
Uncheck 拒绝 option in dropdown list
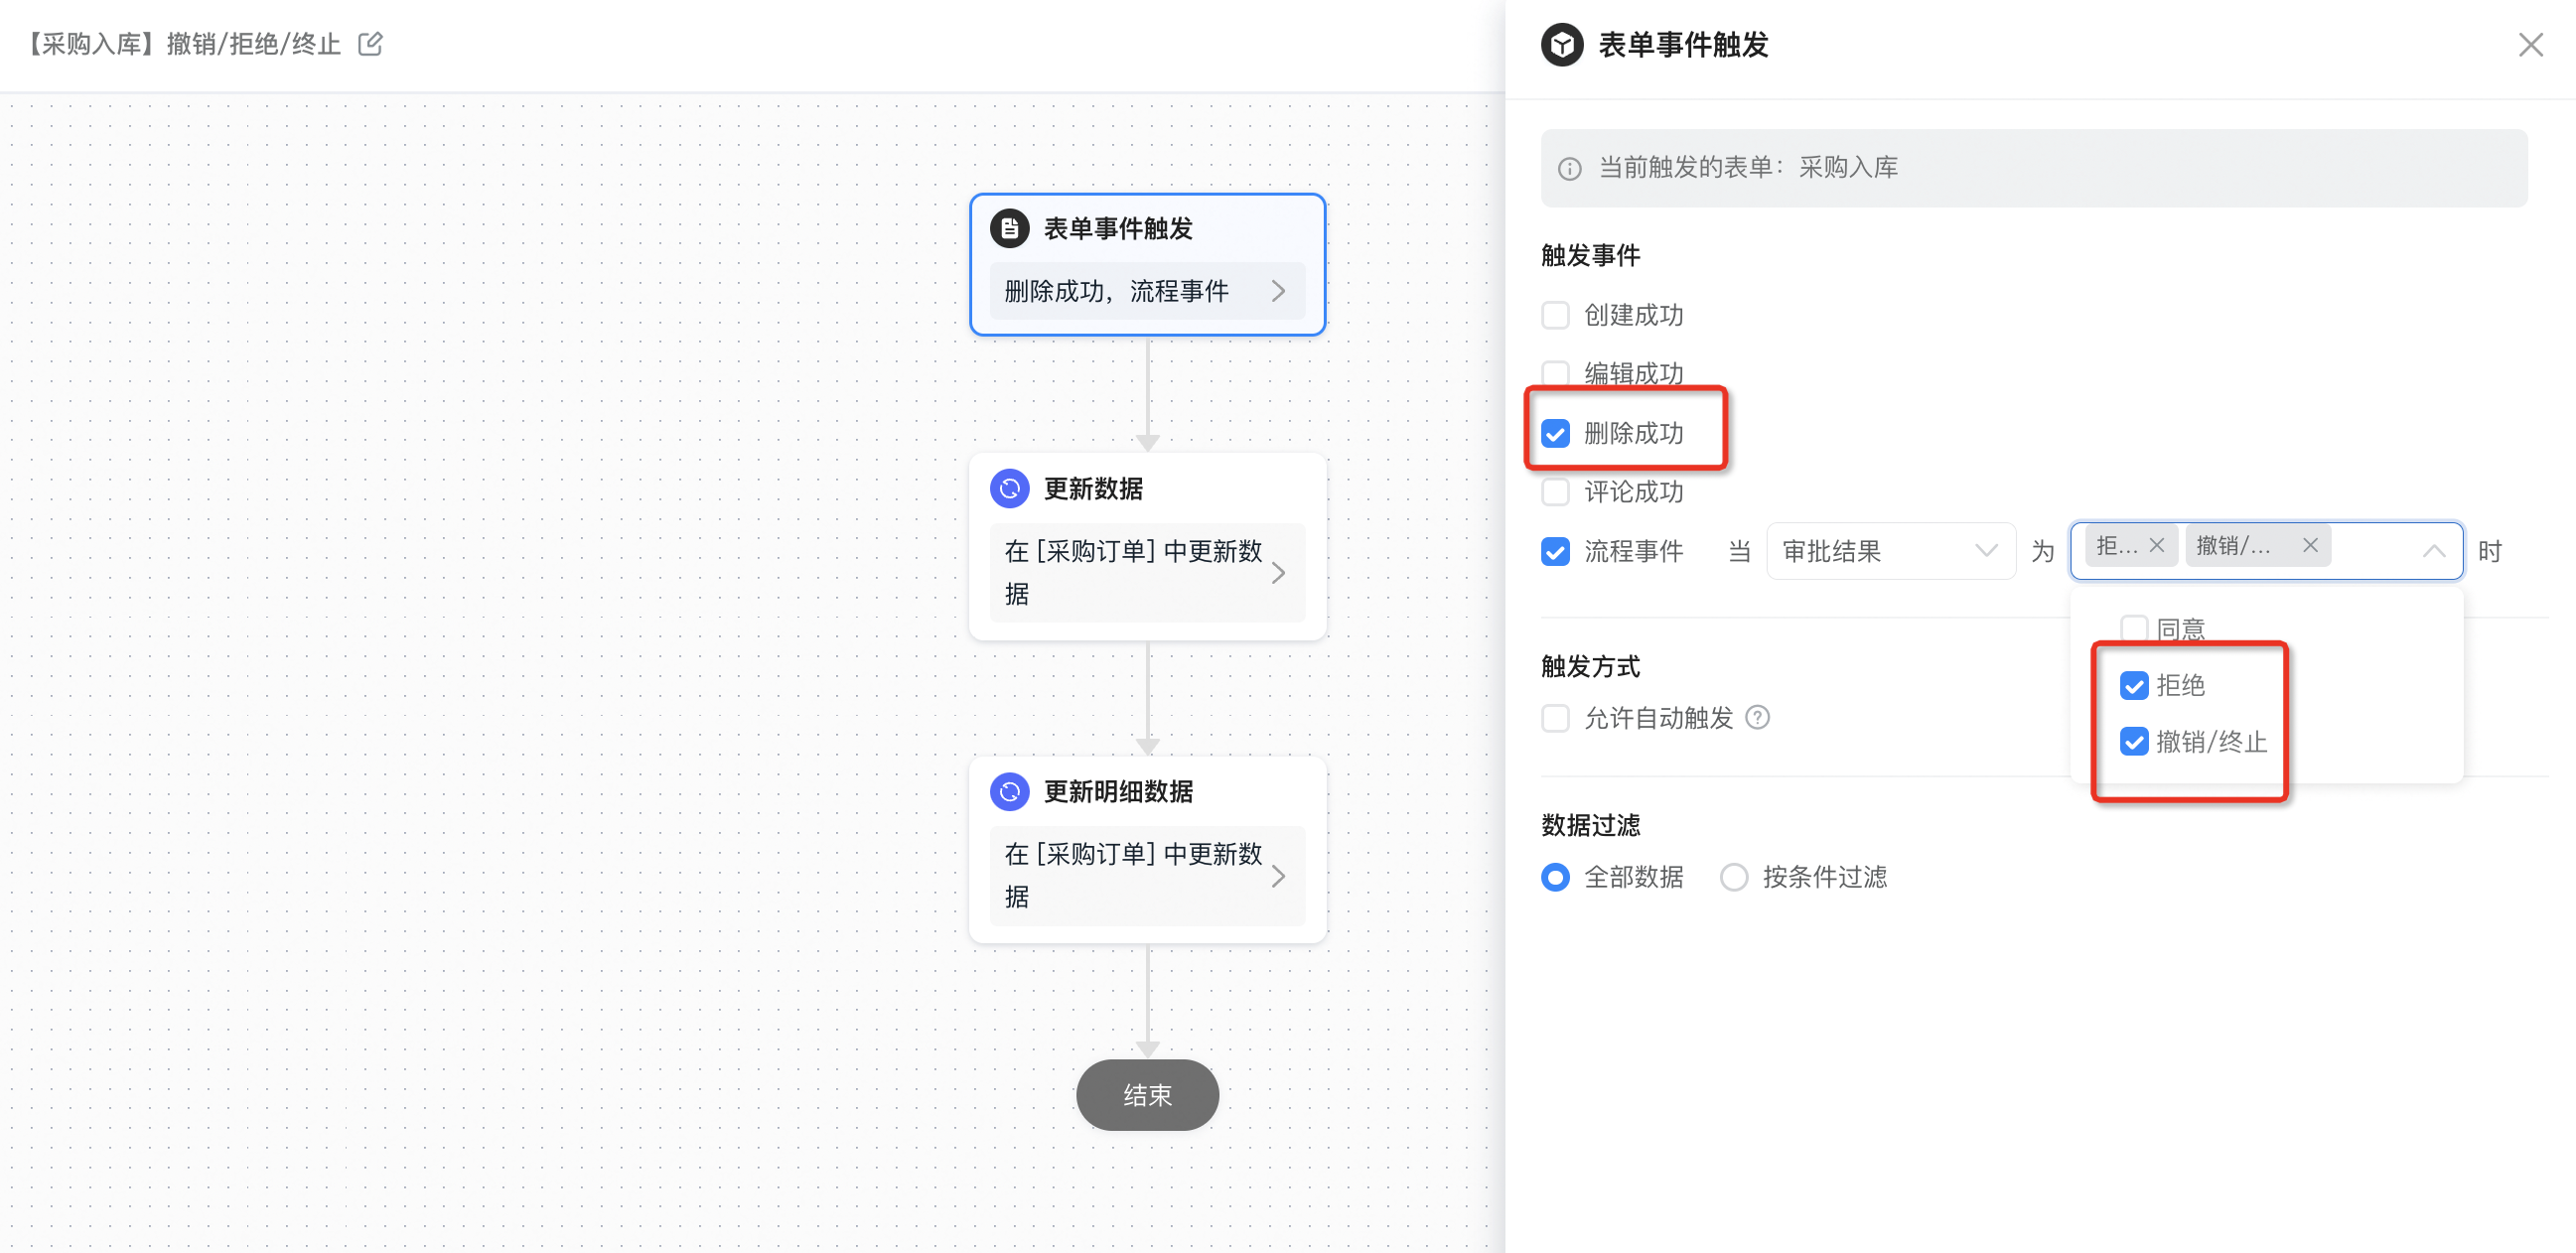pyautogui.click(x=2133, y=685)
